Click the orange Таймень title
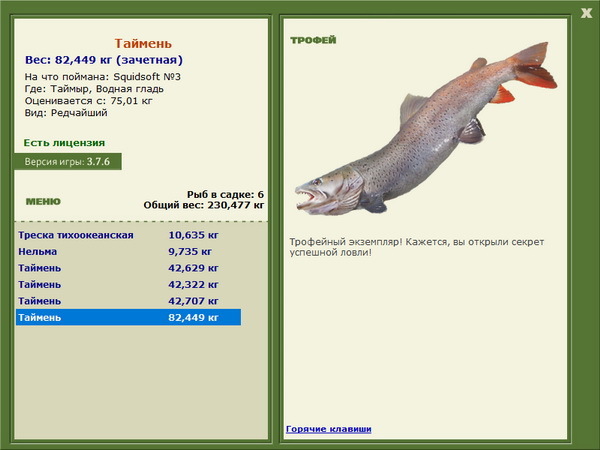Image resolution: width=600 pixels, height=450 pixels. point(143,44)
